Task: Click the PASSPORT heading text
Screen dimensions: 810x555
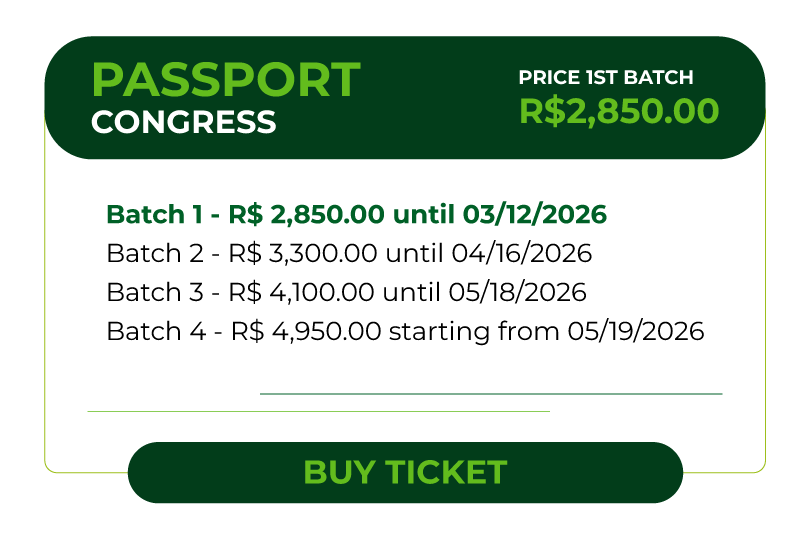Action: tap(225, 80)
